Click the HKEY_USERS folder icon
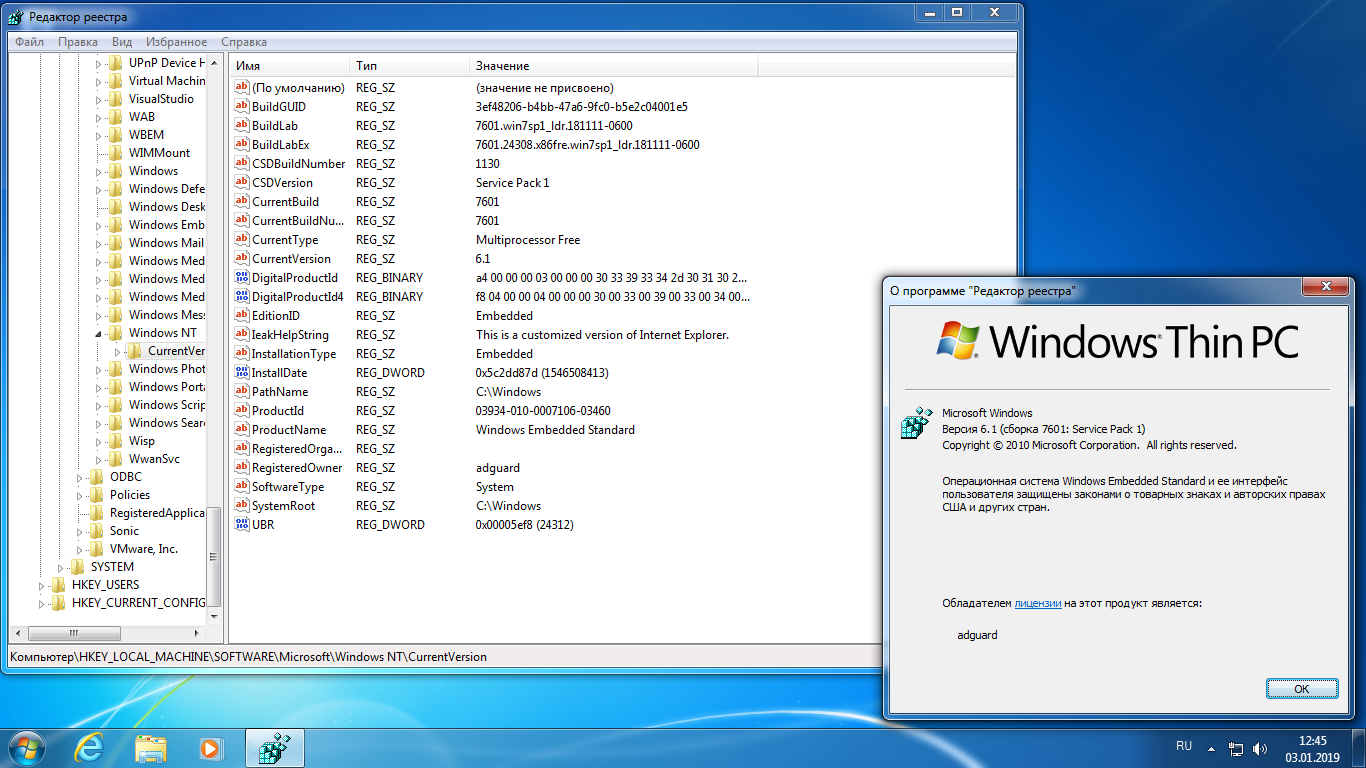 59,585
